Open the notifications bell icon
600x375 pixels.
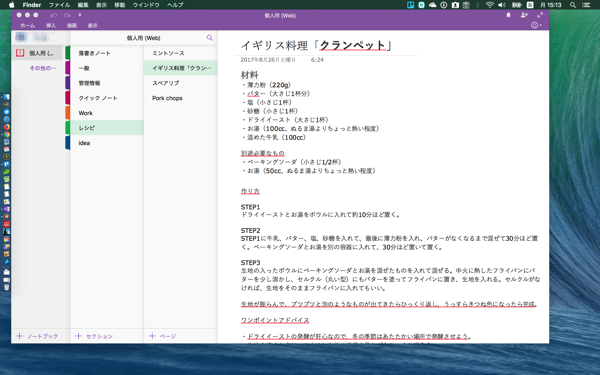coord(509,15)
